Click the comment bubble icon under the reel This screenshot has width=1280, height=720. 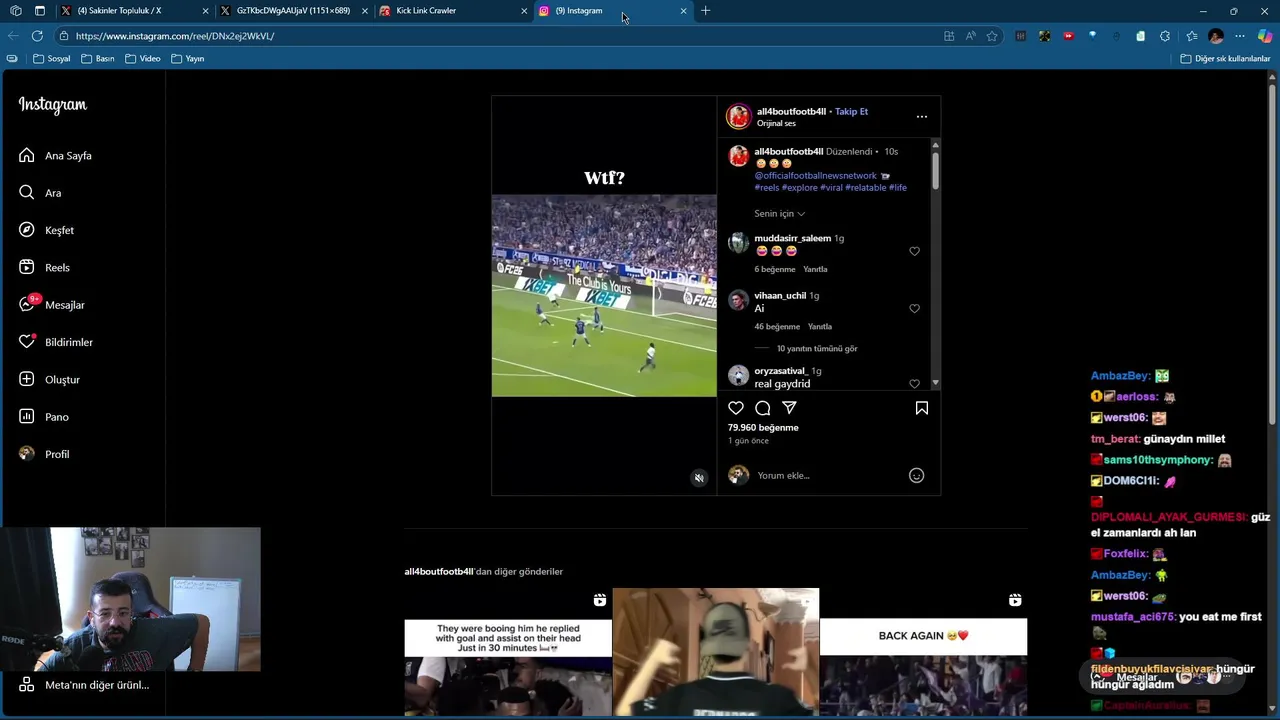(763, 408)
